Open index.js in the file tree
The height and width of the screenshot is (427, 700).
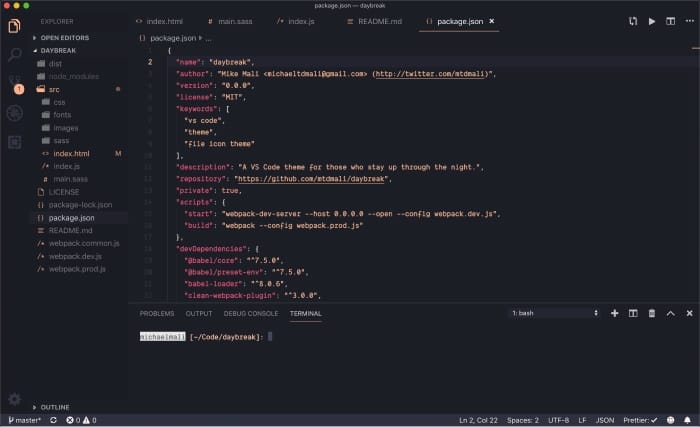66,166
